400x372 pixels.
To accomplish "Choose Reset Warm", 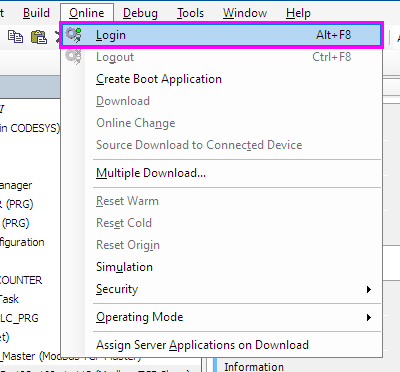I will 221,201.
